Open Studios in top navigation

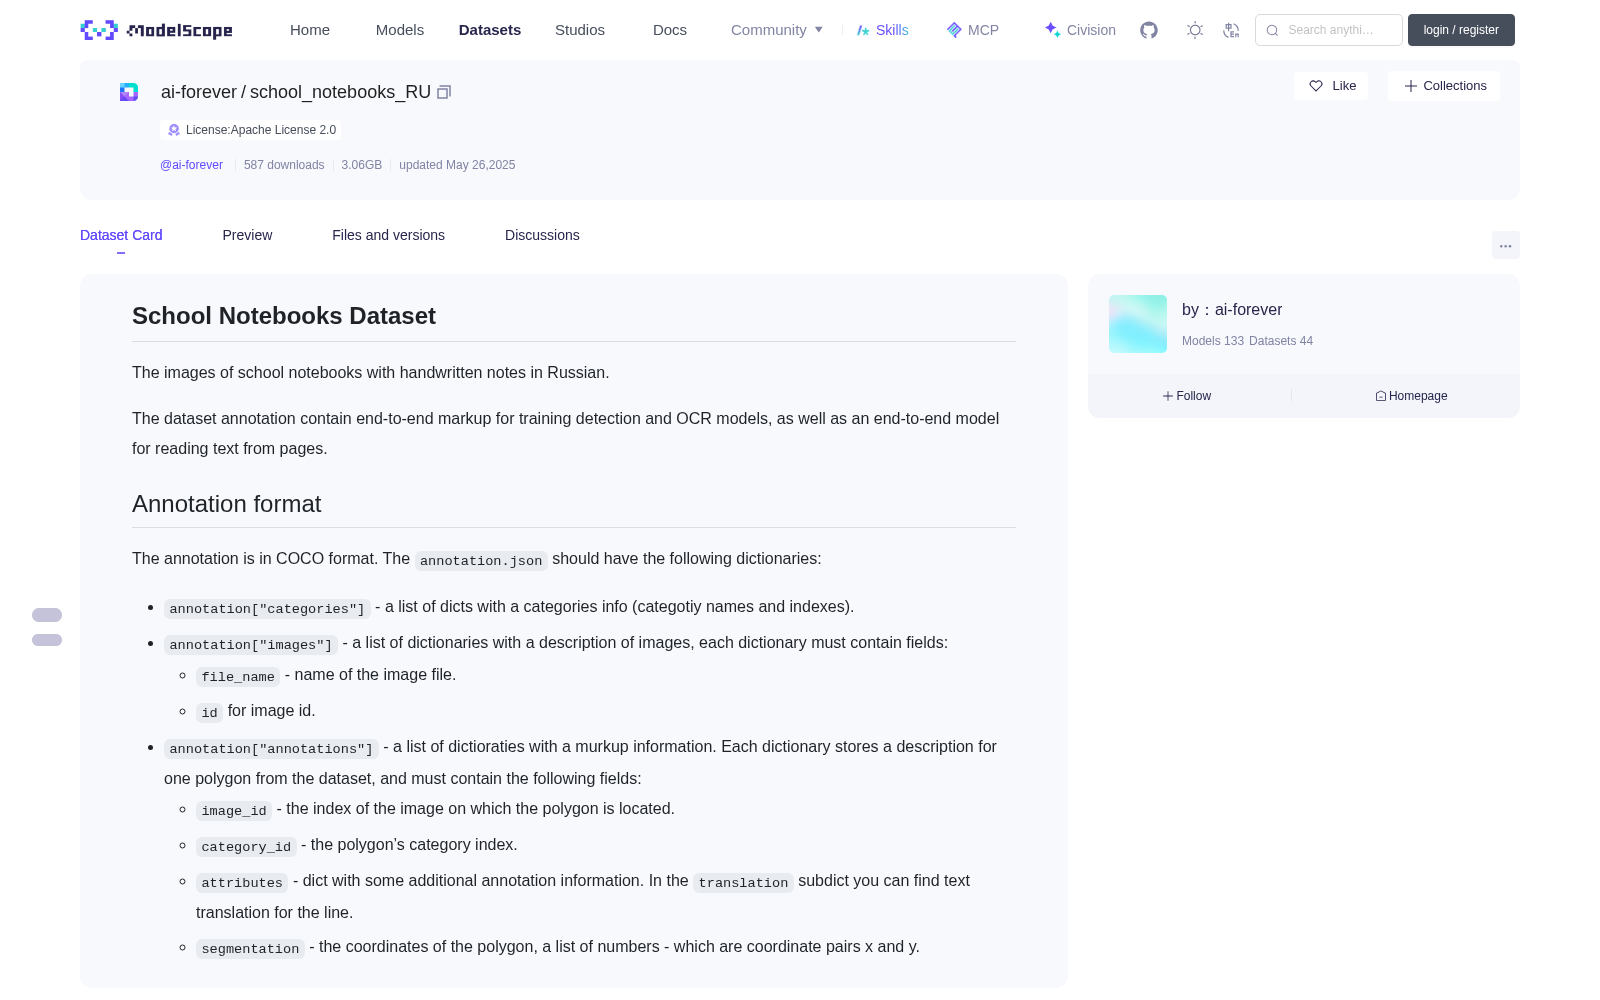[x=580, y=30]
